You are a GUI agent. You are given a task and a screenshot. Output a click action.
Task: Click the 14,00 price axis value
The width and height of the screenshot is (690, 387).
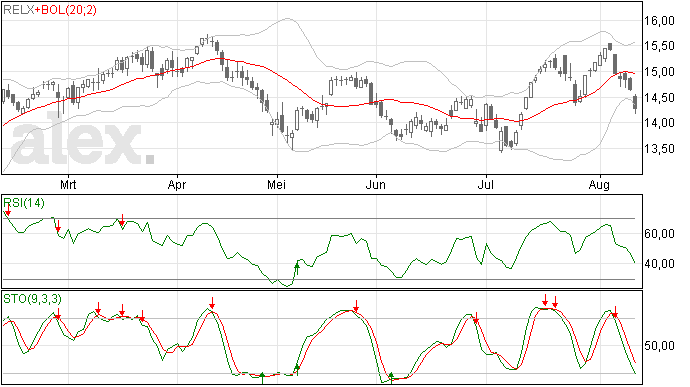point(659,123)
